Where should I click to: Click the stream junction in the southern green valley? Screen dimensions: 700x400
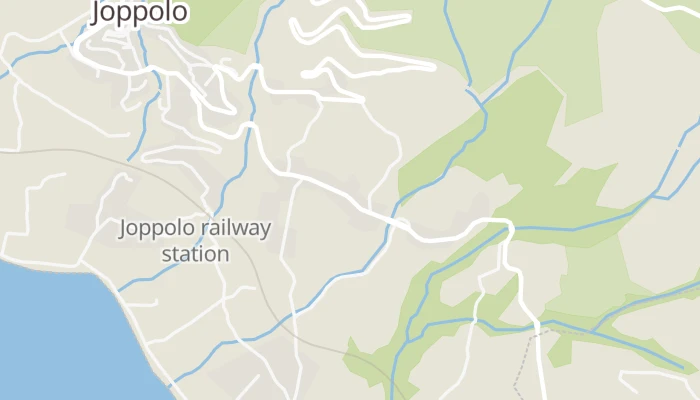[x=408, y=342]
